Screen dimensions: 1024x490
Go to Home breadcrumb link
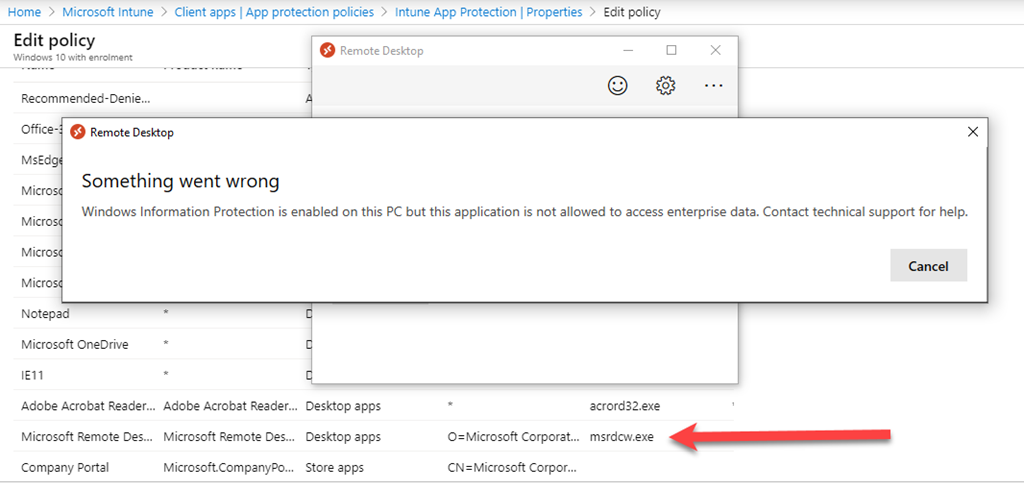click(24, 12)
